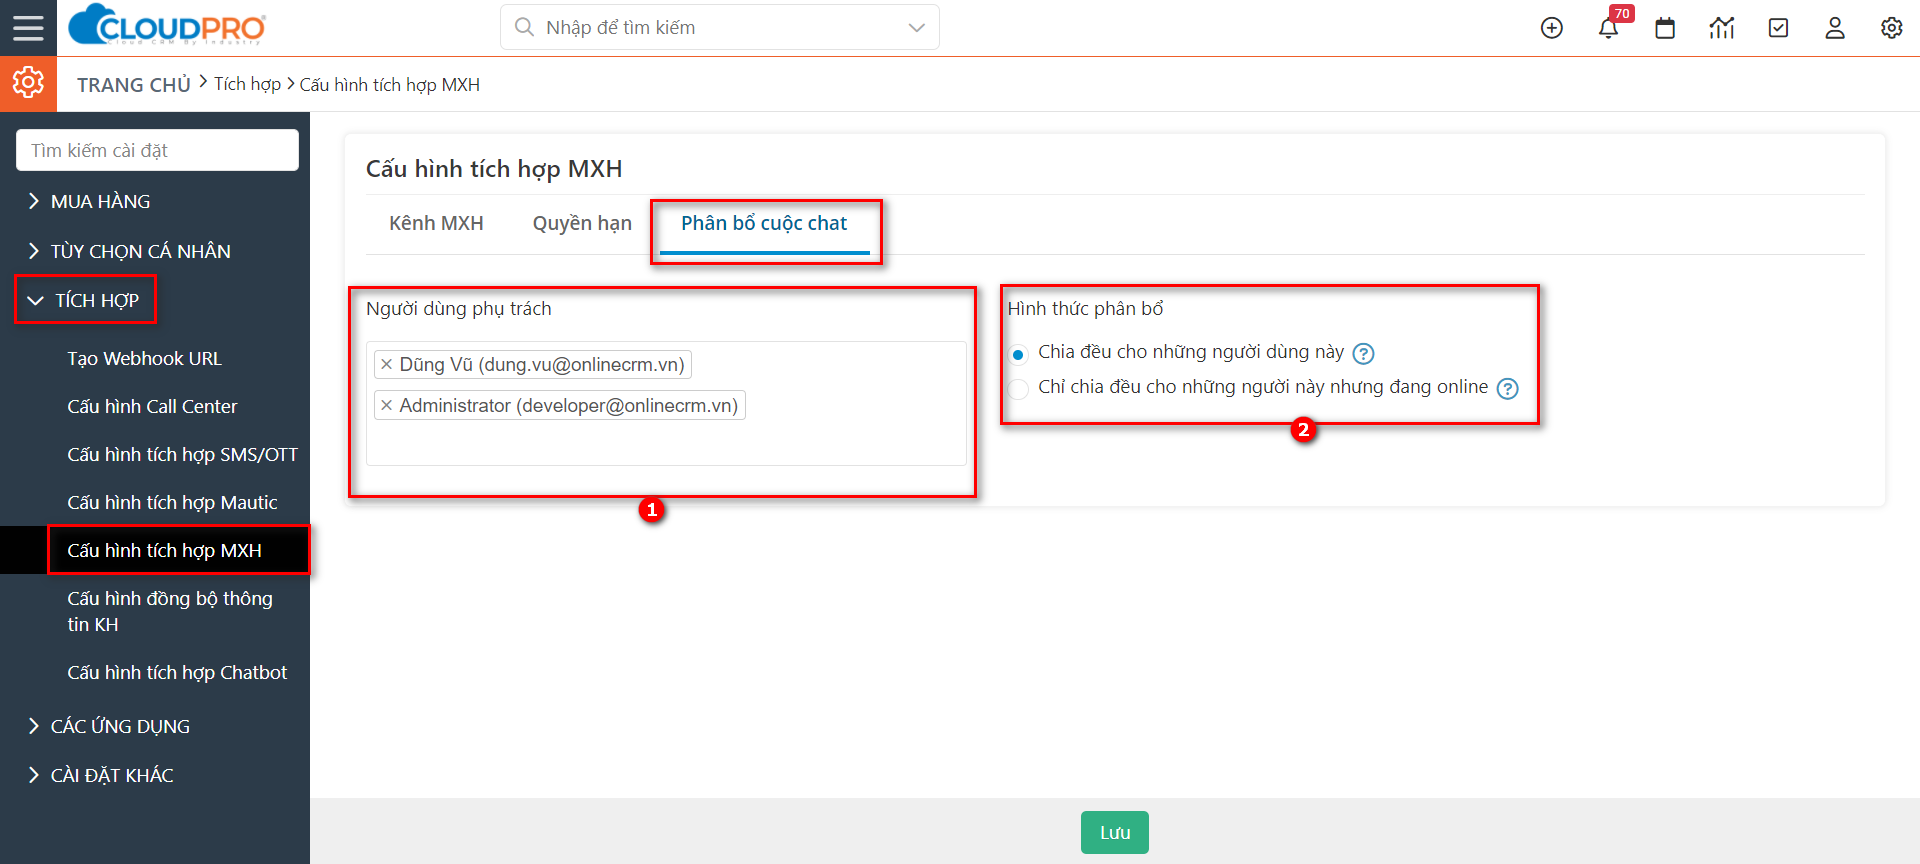Viewport: 1920px width, 864px height.
Task: Open Cấu hình Call Center
Action: tap(152, 406)
